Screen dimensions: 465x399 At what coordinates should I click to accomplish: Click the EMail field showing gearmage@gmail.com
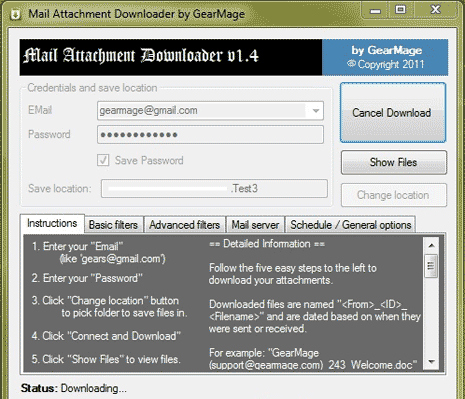[210, 111]
